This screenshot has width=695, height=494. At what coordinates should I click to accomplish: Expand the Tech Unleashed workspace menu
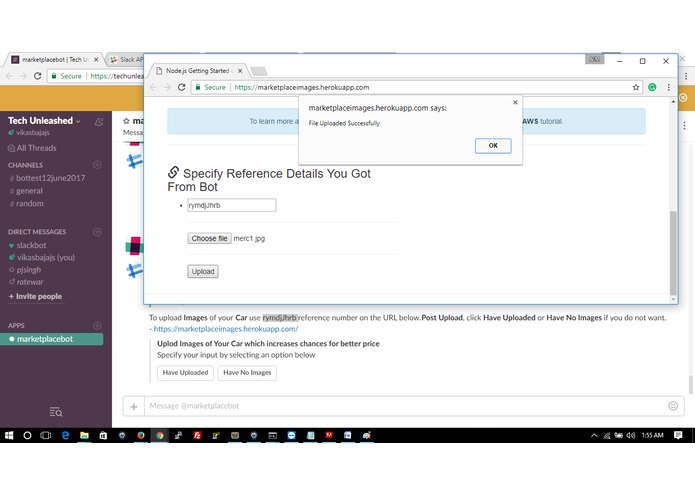tap(44, 121)
